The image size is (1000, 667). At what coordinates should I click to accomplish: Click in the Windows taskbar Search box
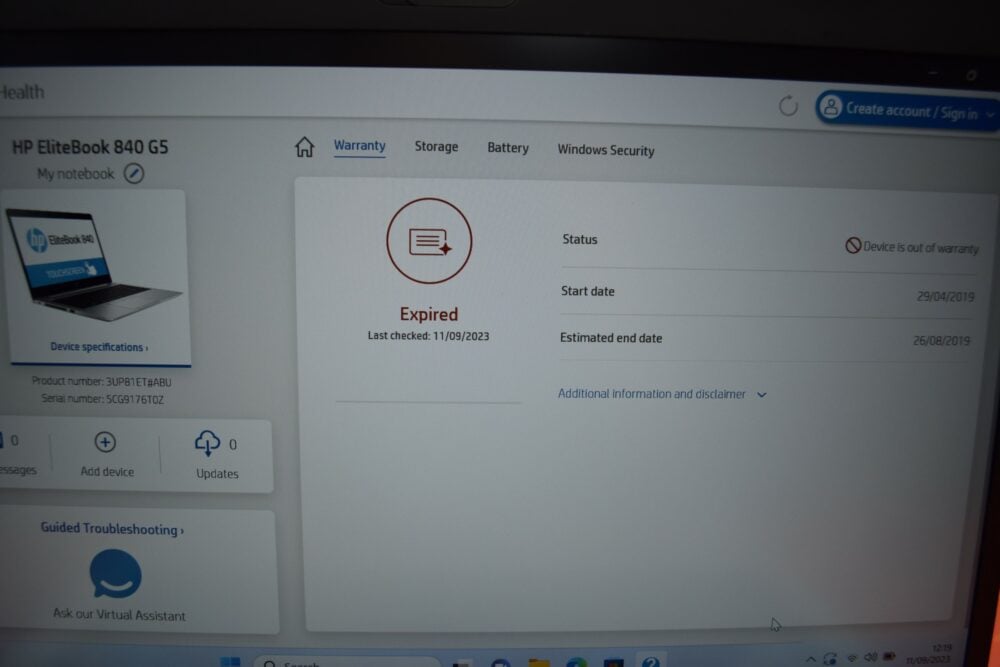(348, 663)
